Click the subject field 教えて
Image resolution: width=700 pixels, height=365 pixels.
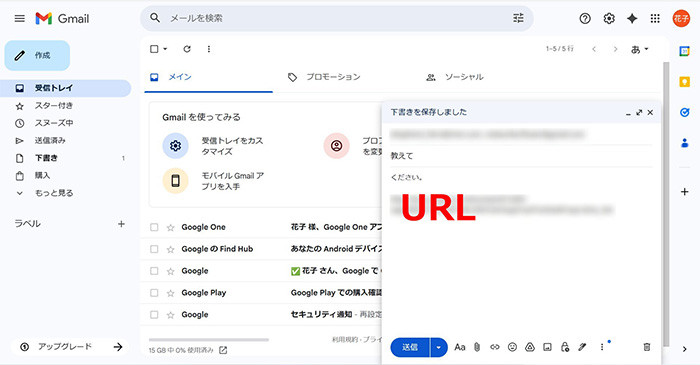pos(521,156)
